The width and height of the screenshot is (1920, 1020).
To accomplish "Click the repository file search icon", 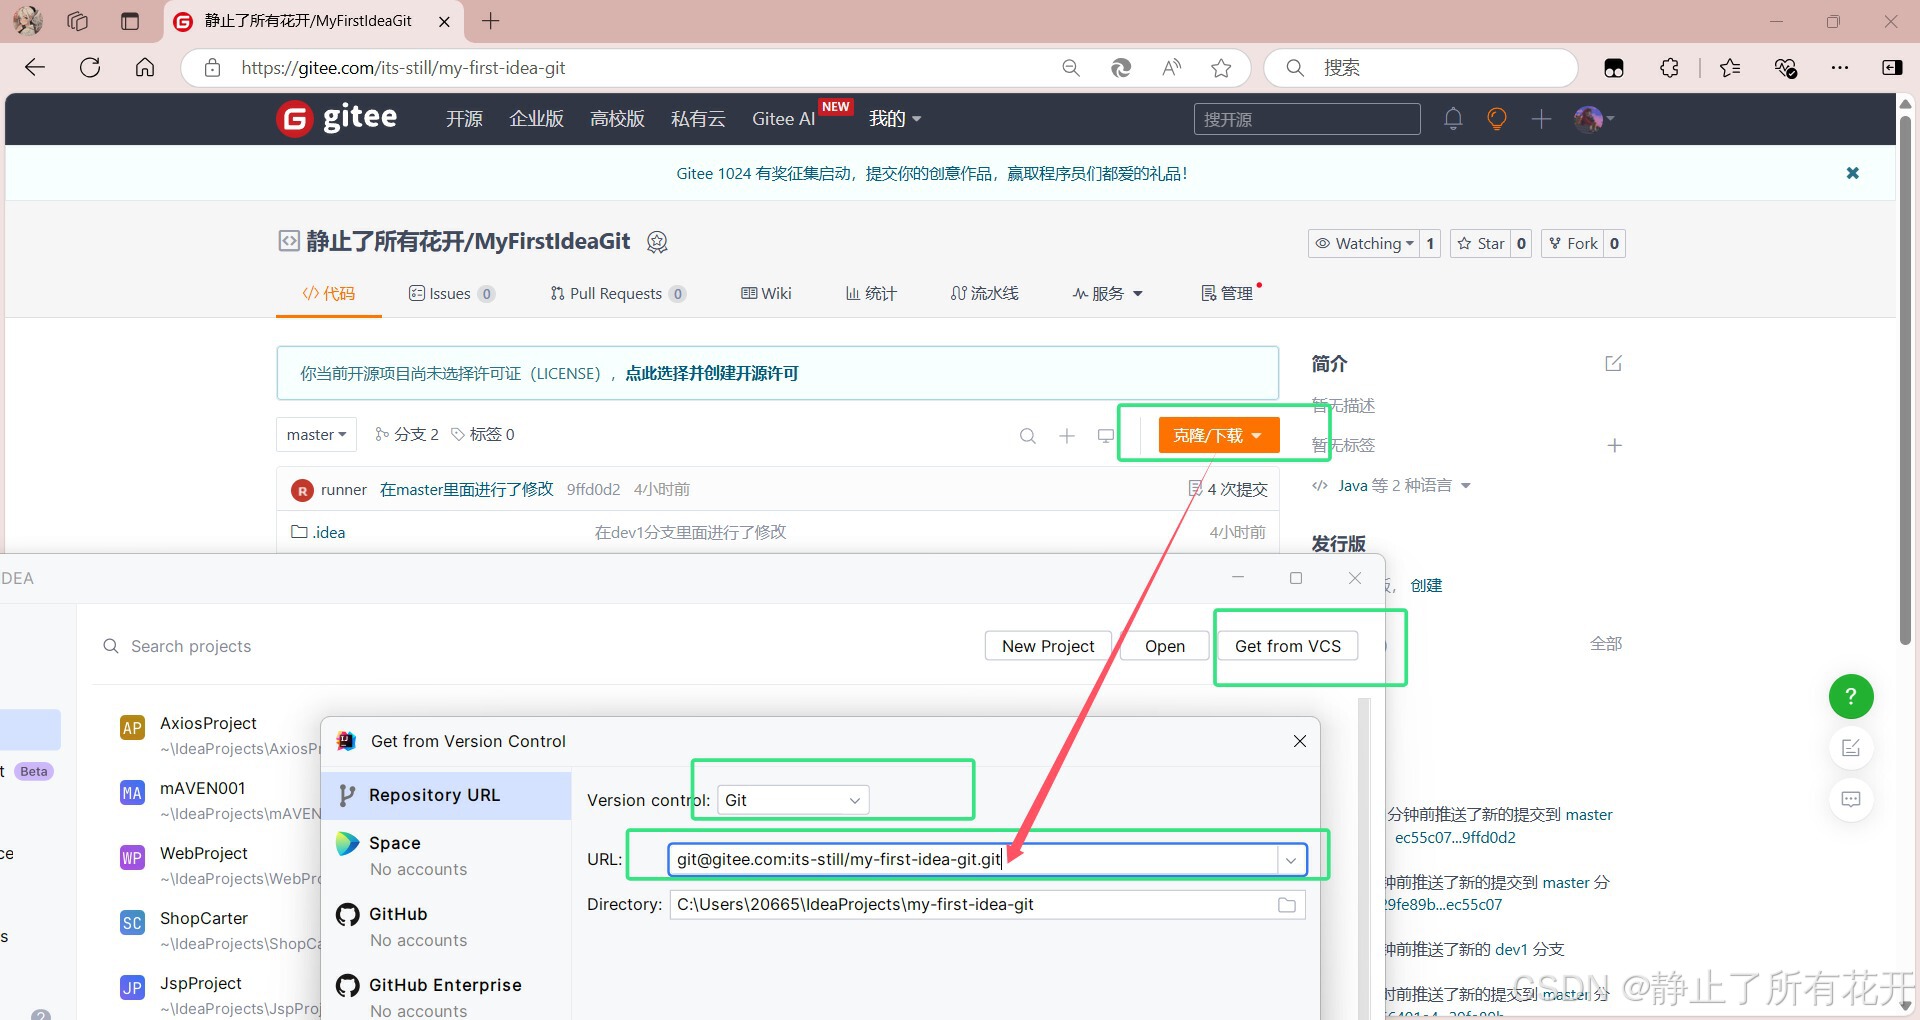I will (x=1027, y=436).
